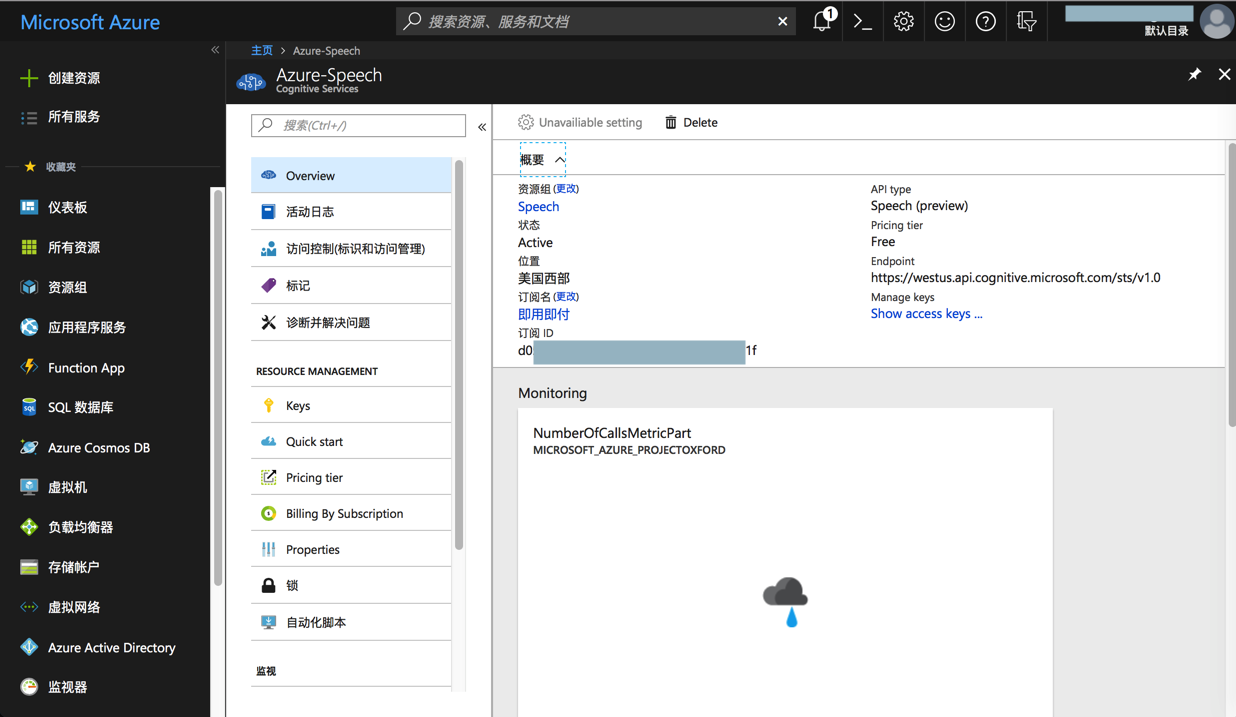The image size is (1236, 717).
Task: Open 即用即付 subscription link
Action: click(543, 314)
